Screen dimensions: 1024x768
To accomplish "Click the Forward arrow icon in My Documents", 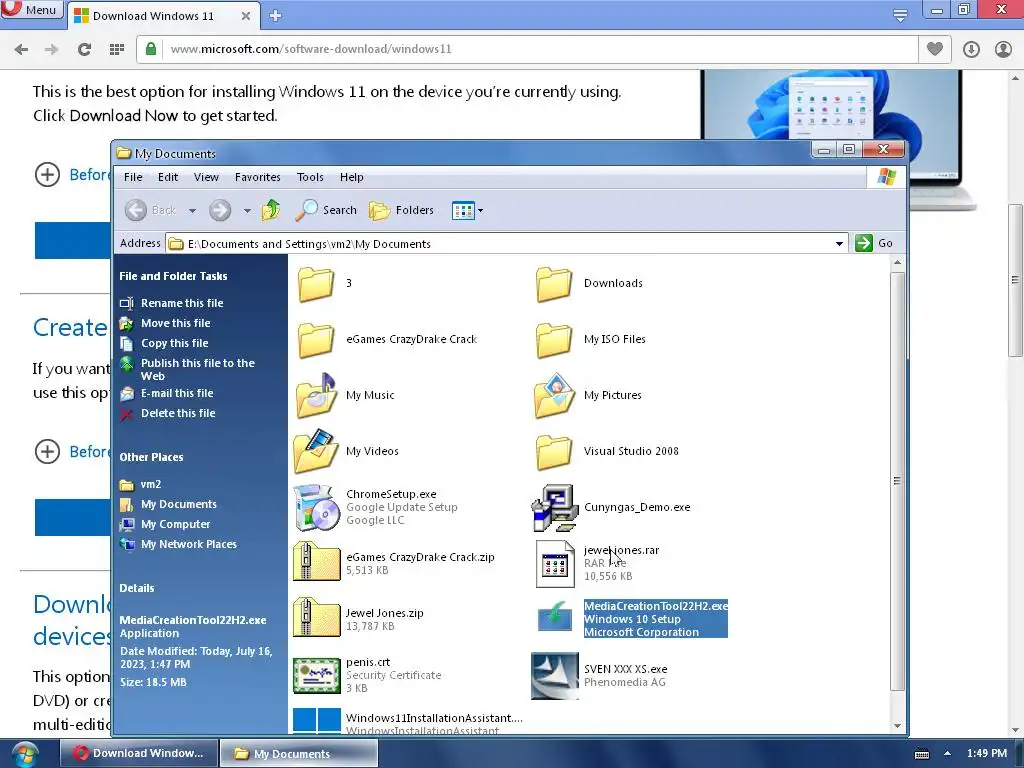I will click(220, 210).
